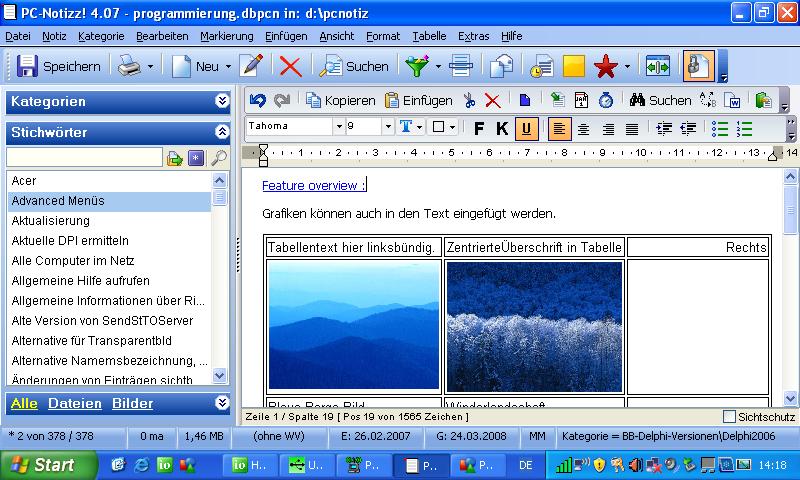Click the Speichern save icon

(27, 66)
